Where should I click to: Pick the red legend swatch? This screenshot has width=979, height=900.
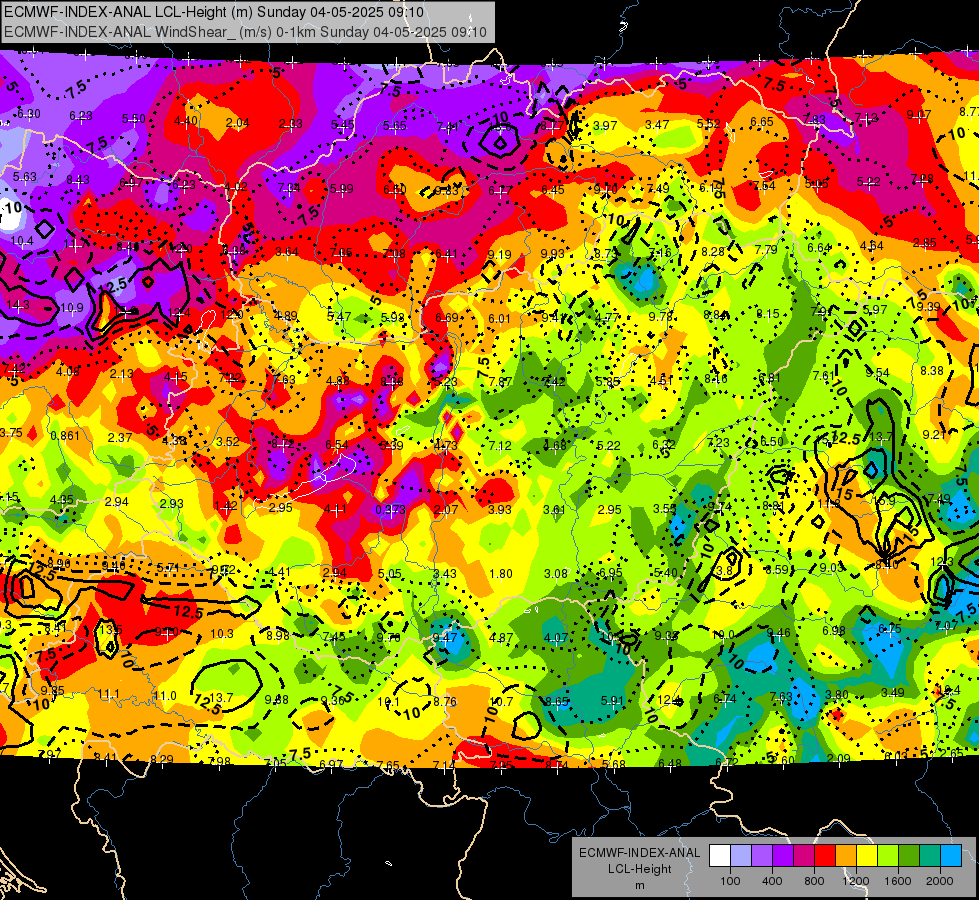coord(825,856)
